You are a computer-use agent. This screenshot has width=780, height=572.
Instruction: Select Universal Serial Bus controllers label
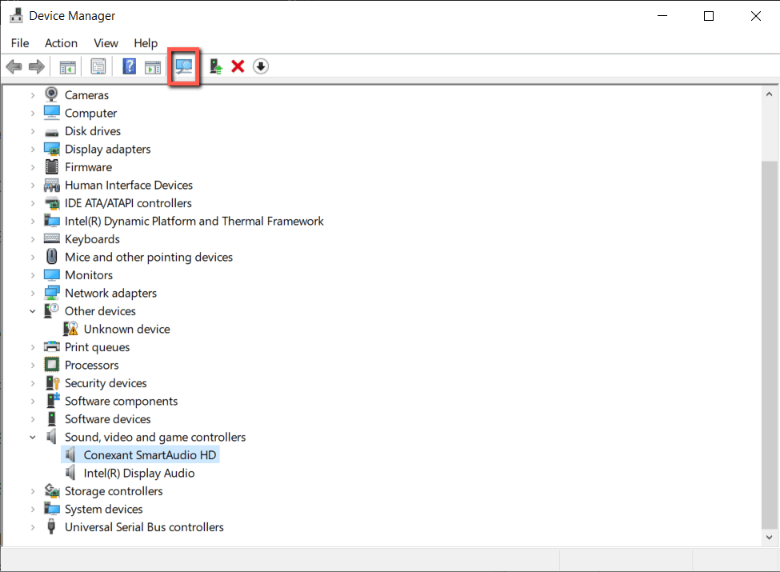coord(144,527)
